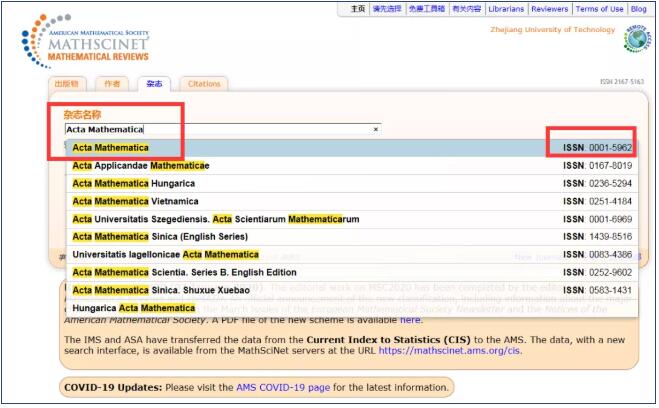Choose Acta Applicandae Mathematicae from suggestions
Image resolution: width=659 pixels, height=408 pixels.
pyautogui.click(x=141, y=166)
